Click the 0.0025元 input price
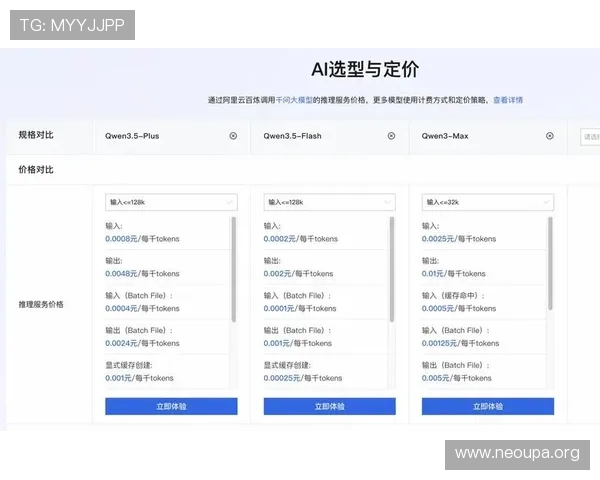The image size is (600, 480). 438,239
